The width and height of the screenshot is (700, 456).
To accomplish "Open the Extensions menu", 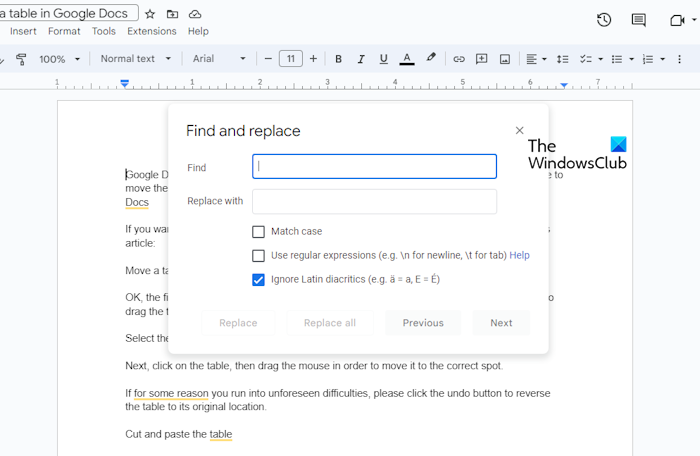I will coord(151,31).
